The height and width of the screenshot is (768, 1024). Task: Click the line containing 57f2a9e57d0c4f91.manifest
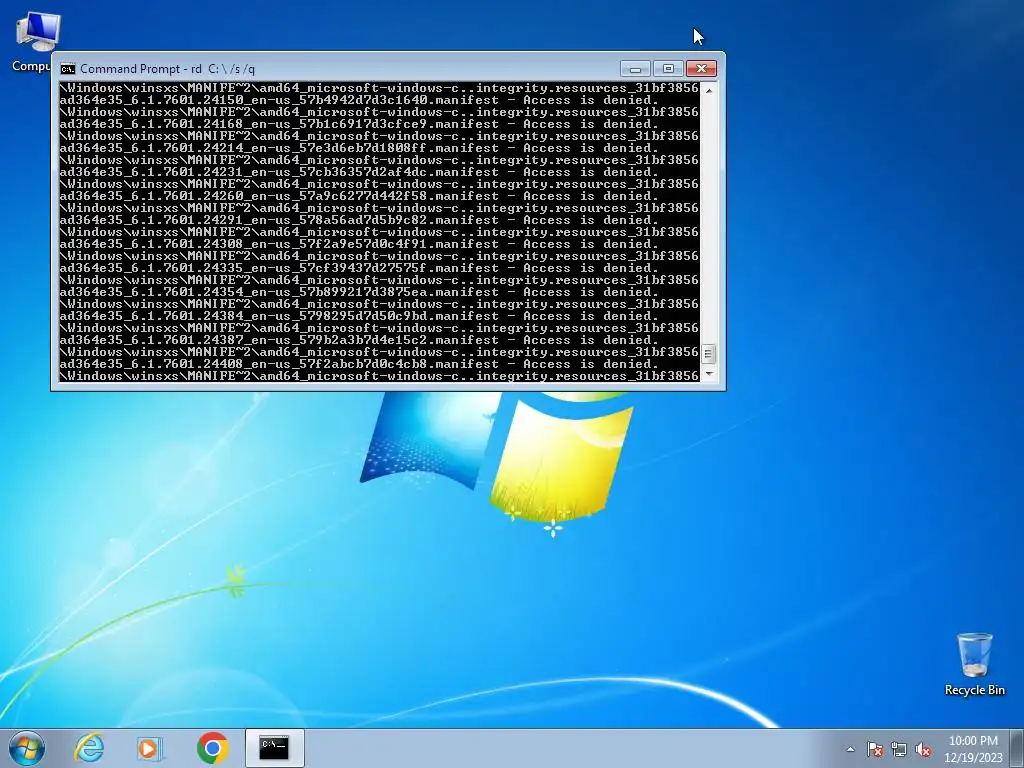pos(359,244)
